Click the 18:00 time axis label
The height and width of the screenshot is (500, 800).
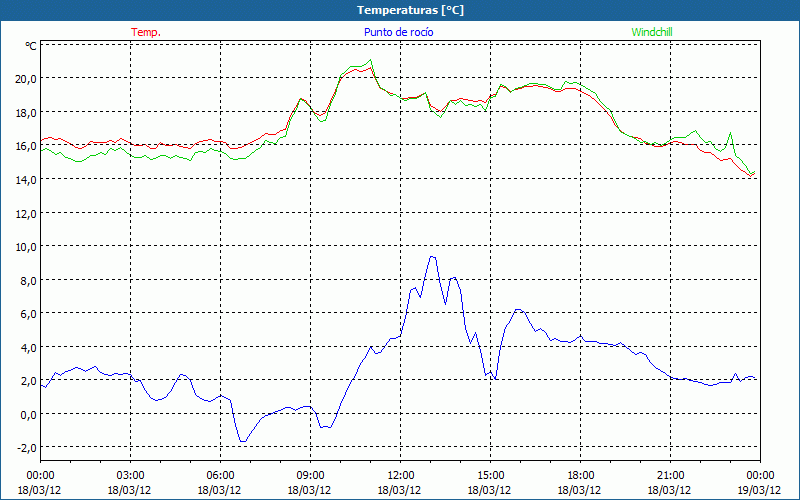581,476
